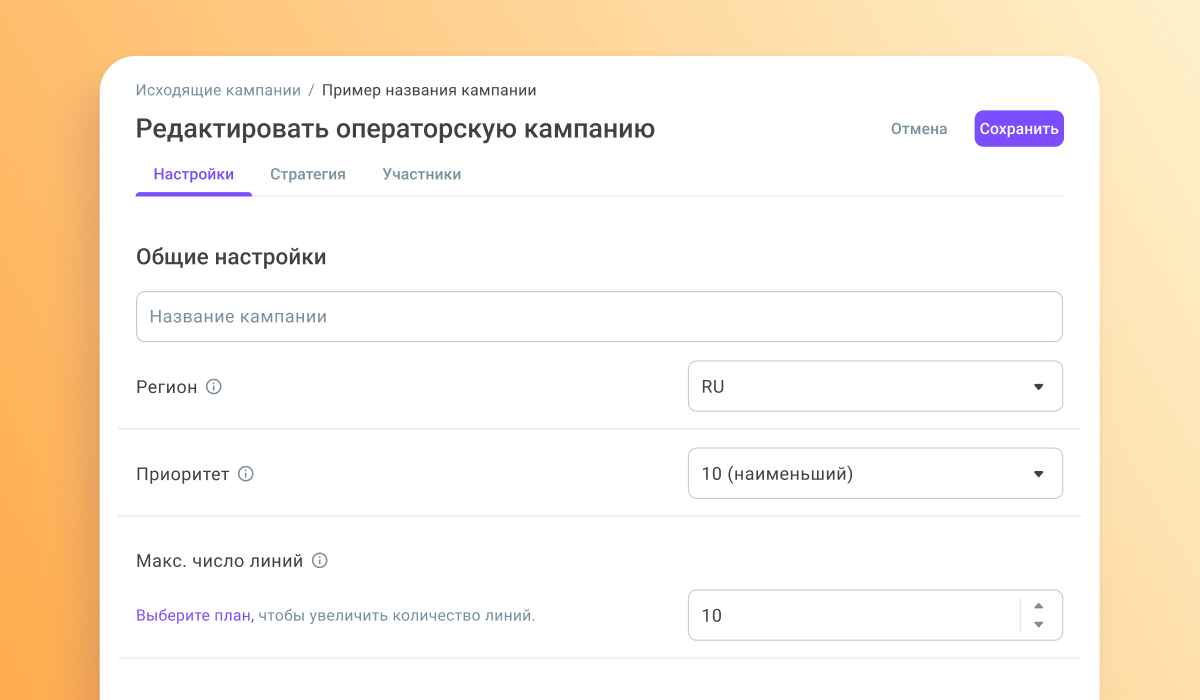Screen dimensions: 1200x700
Task: Switch to the Стратегия tab
Action: [308, 174]
